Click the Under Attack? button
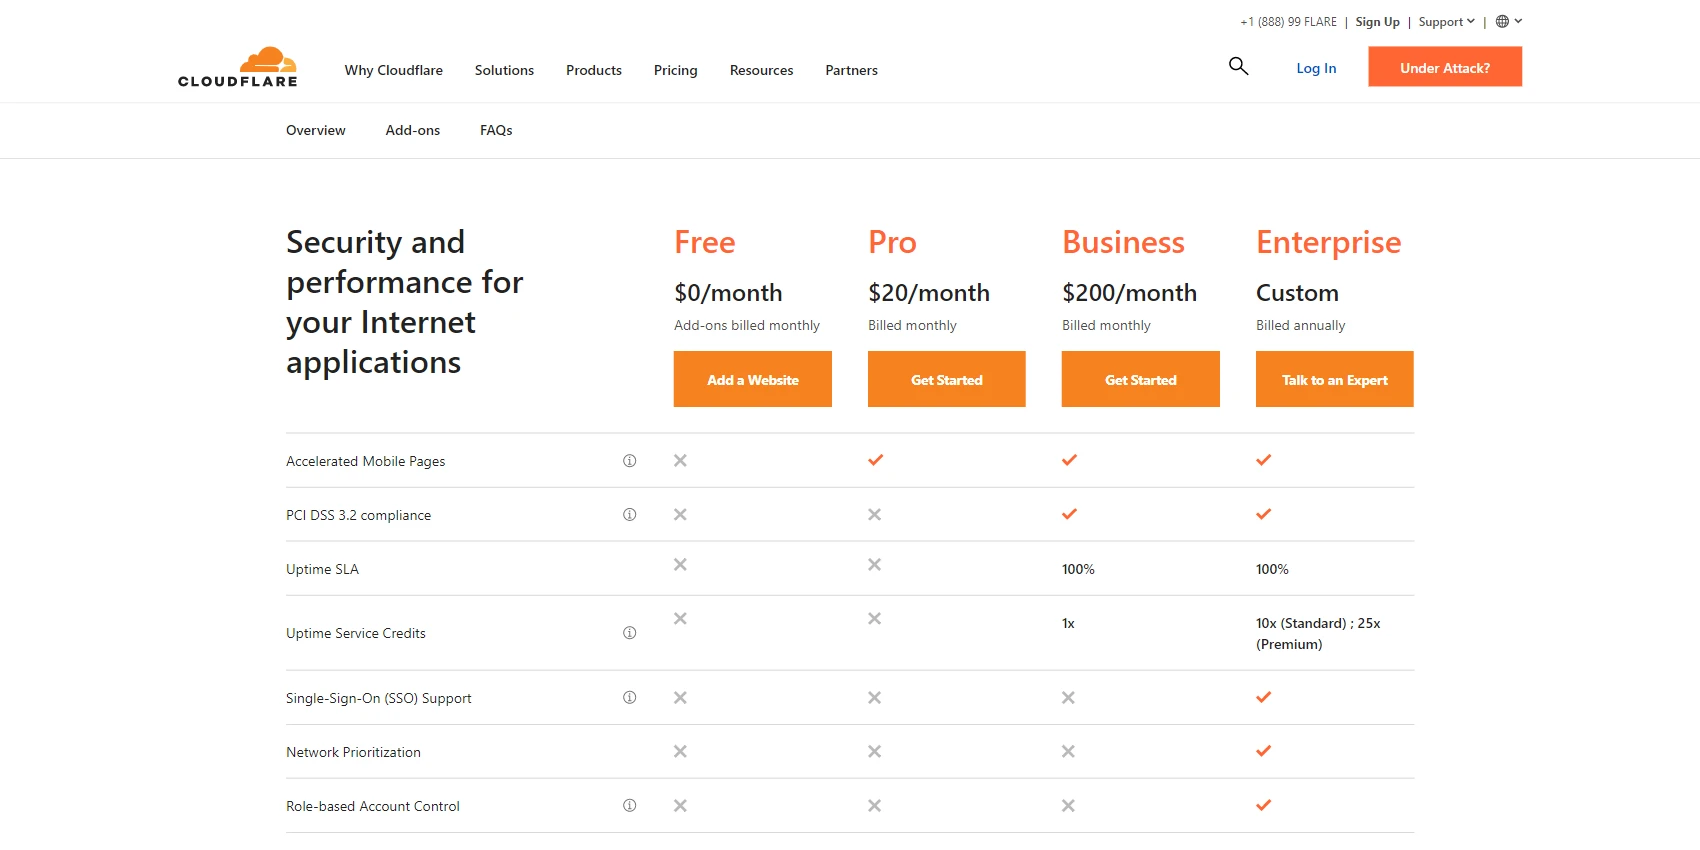 click(x=1445, y=67)
